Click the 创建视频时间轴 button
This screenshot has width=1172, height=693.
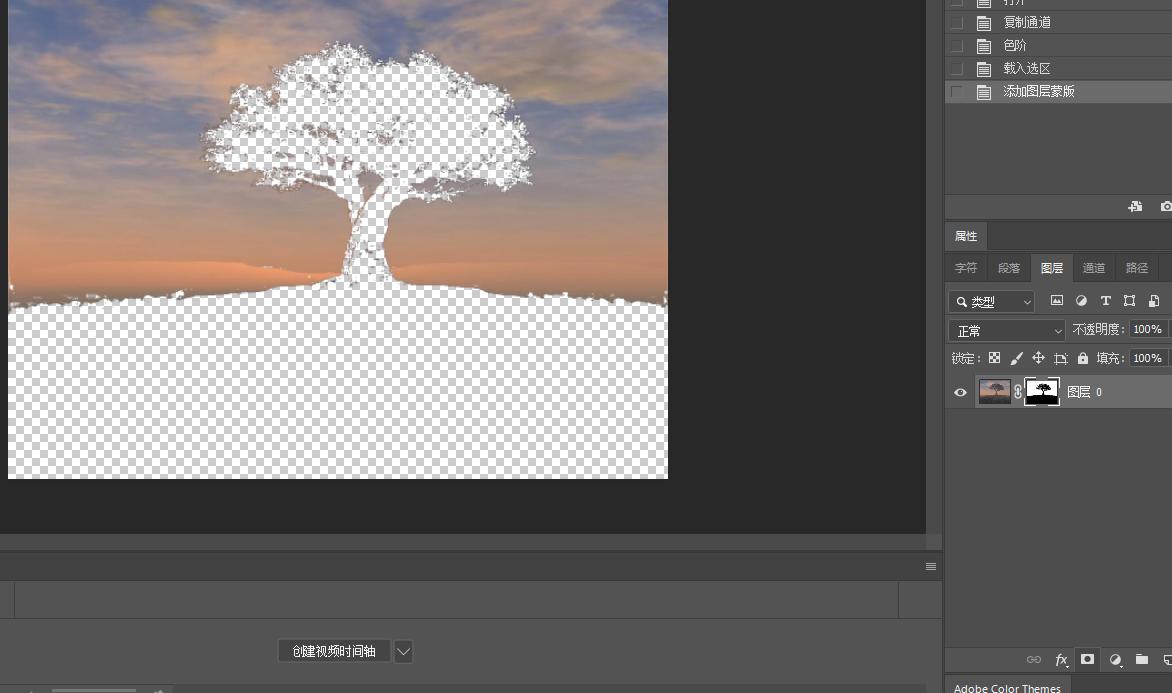click(x=334, y=651)
